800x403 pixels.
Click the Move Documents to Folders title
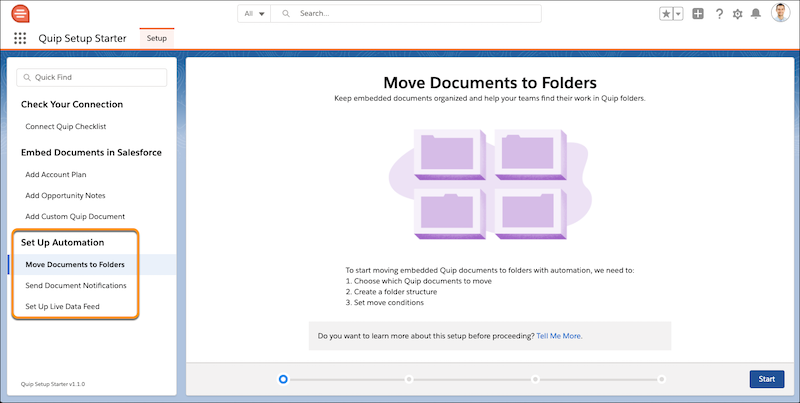pyautogui.click(x=490, y=83)
